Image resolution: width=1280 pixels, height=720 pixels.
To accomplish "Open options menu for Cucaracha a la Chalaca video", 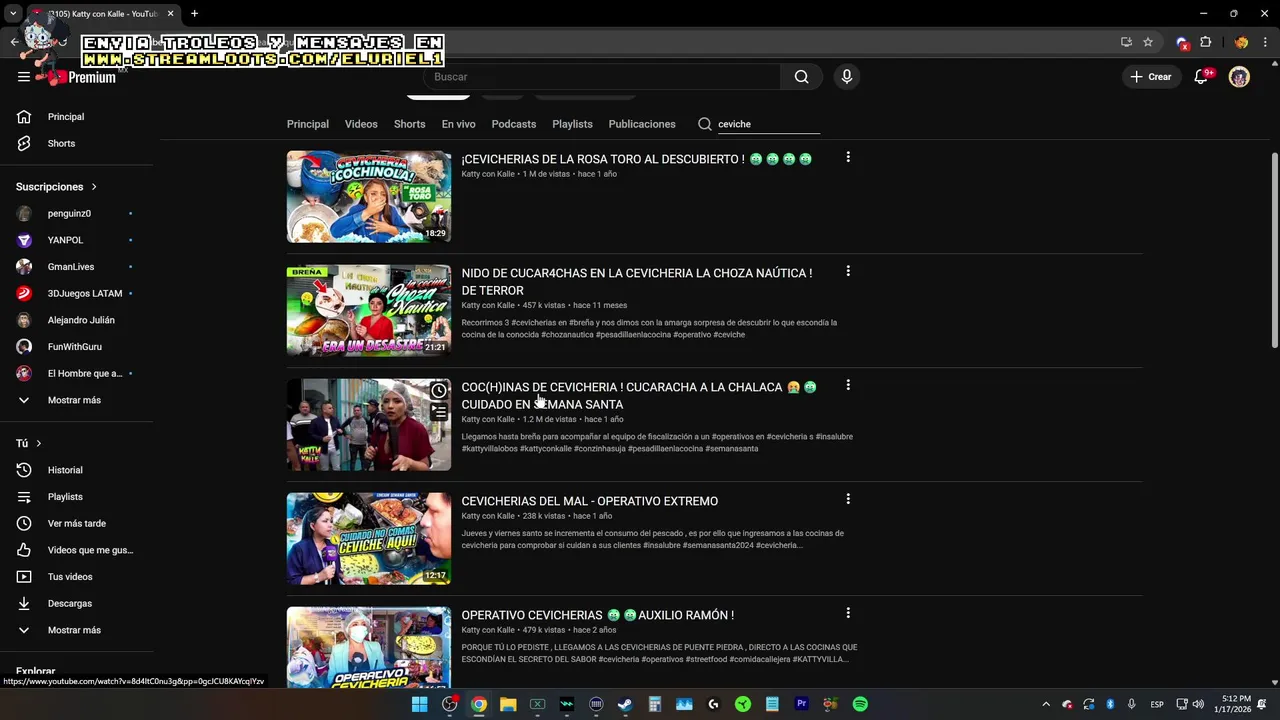I will coord(848,385).
